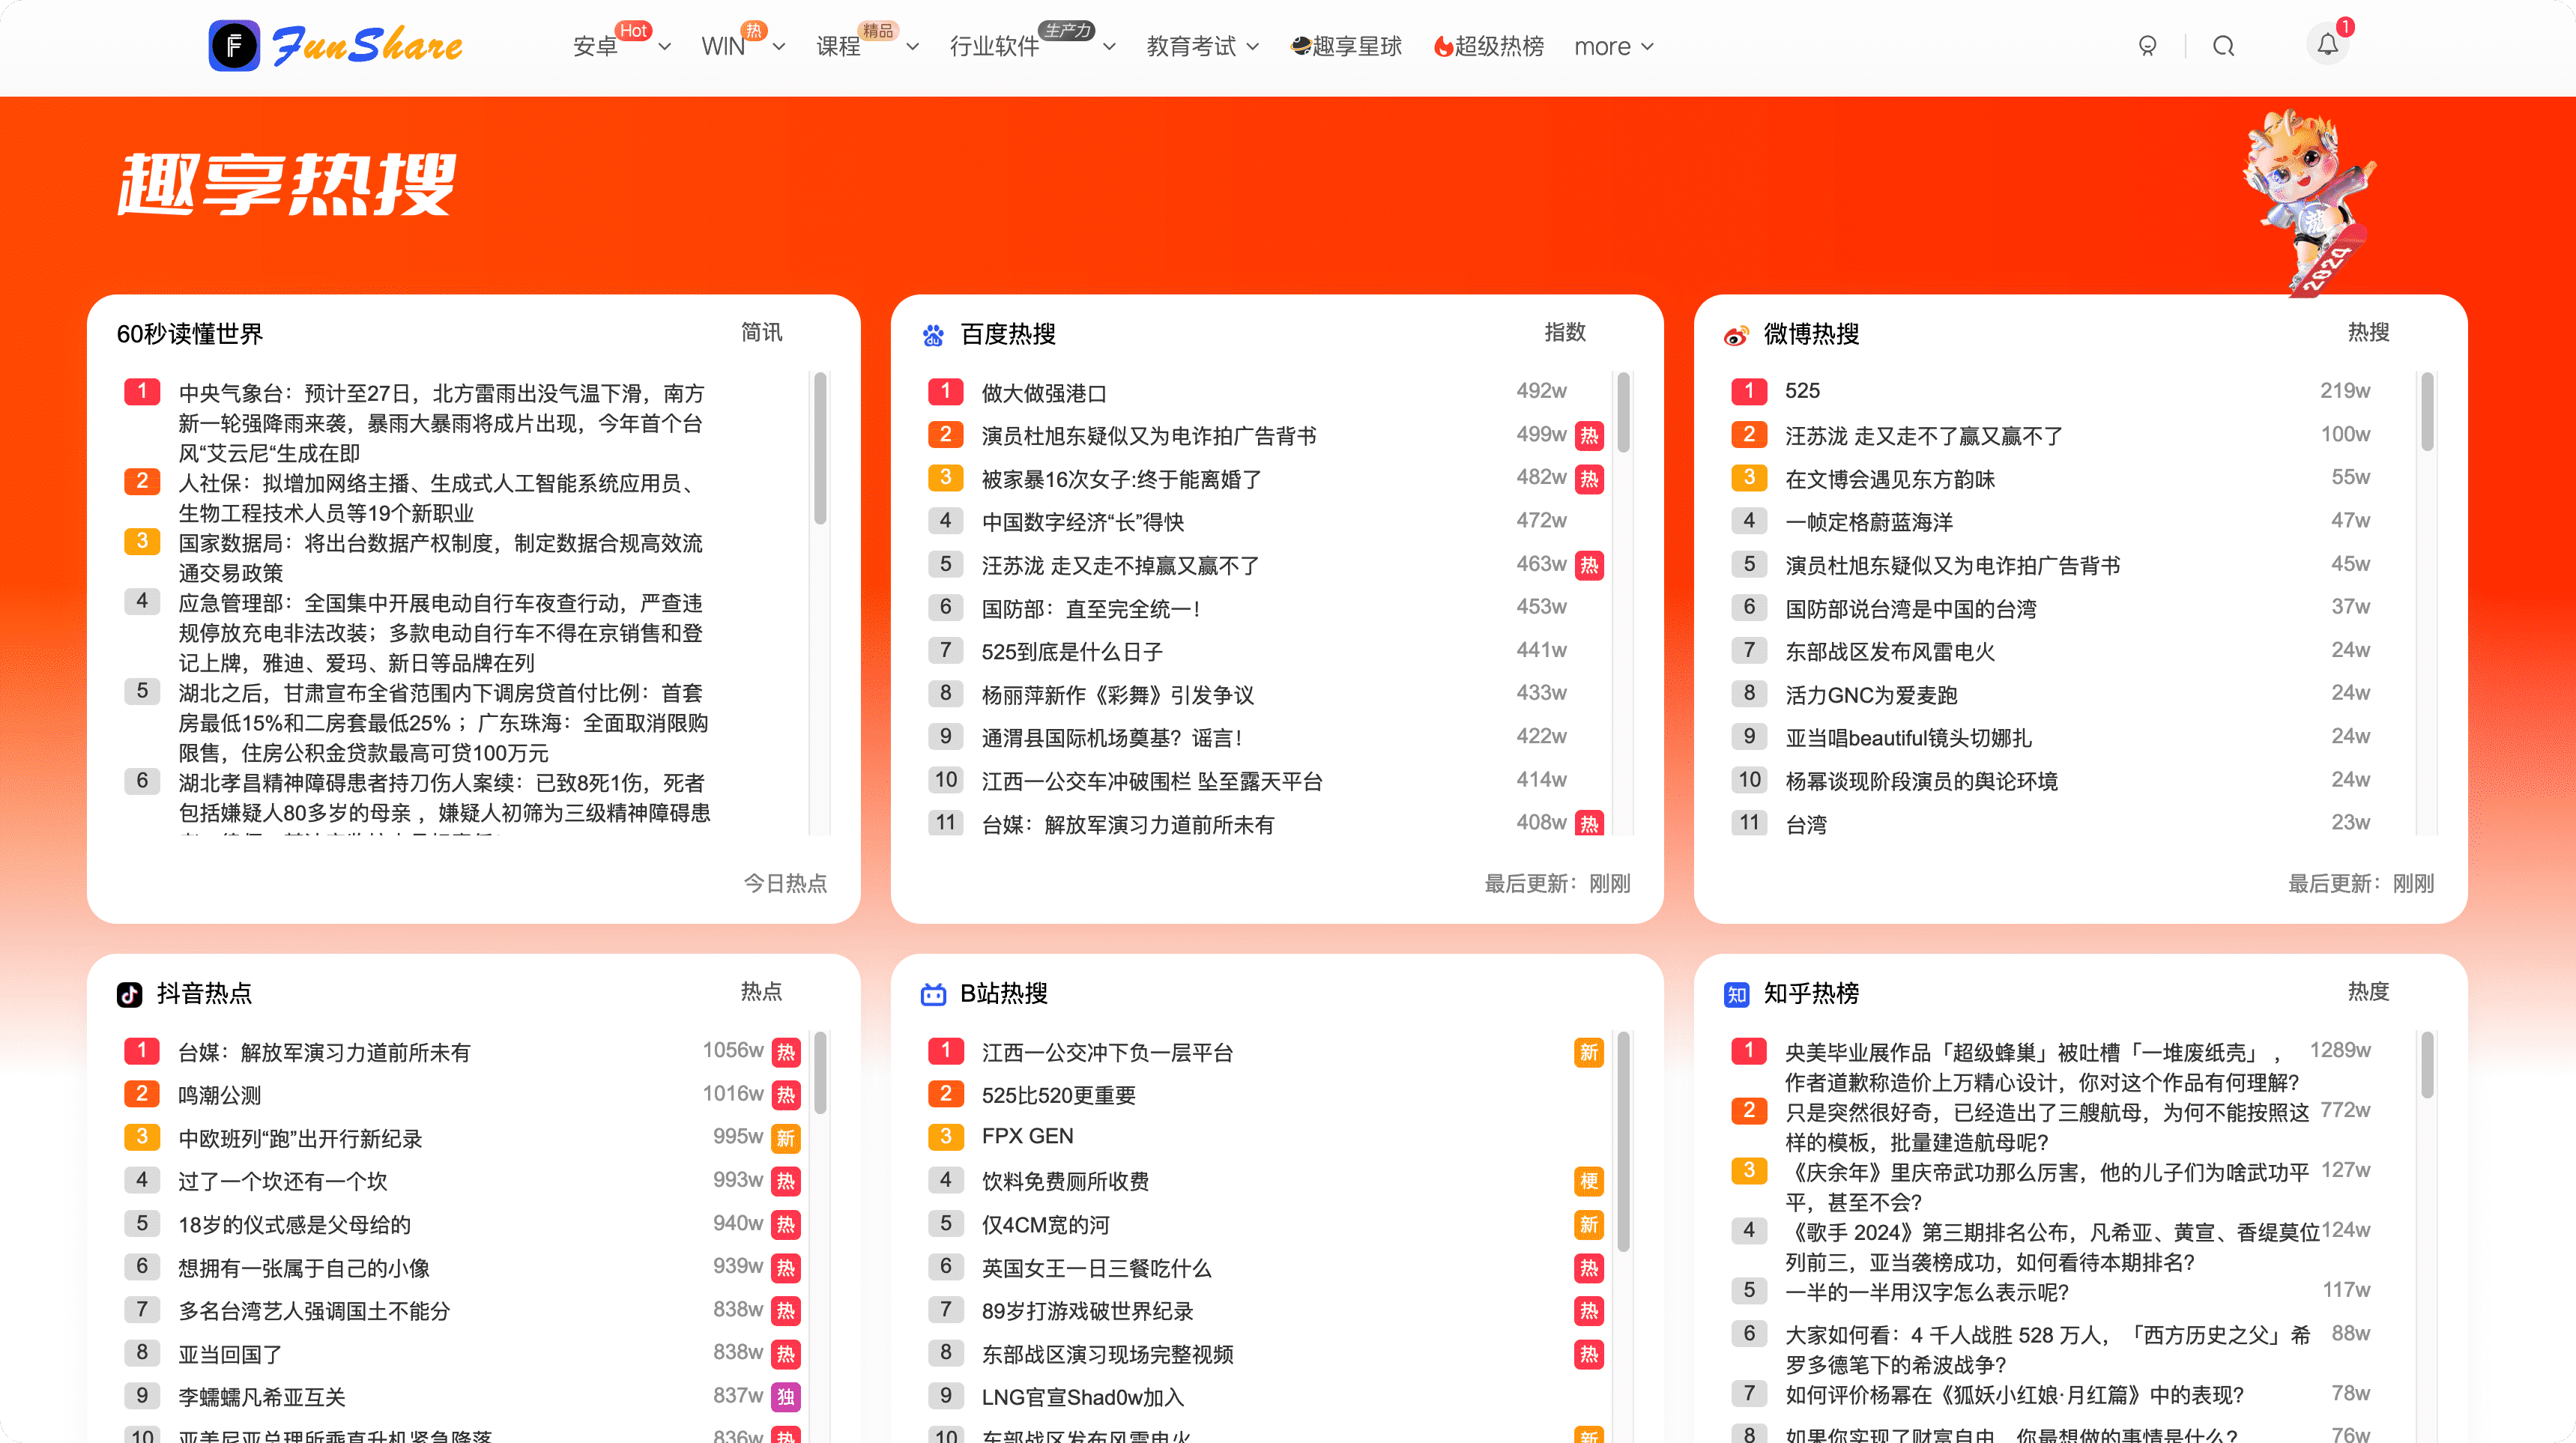Click the 趣享热搜 banner heading

[287, 184]
